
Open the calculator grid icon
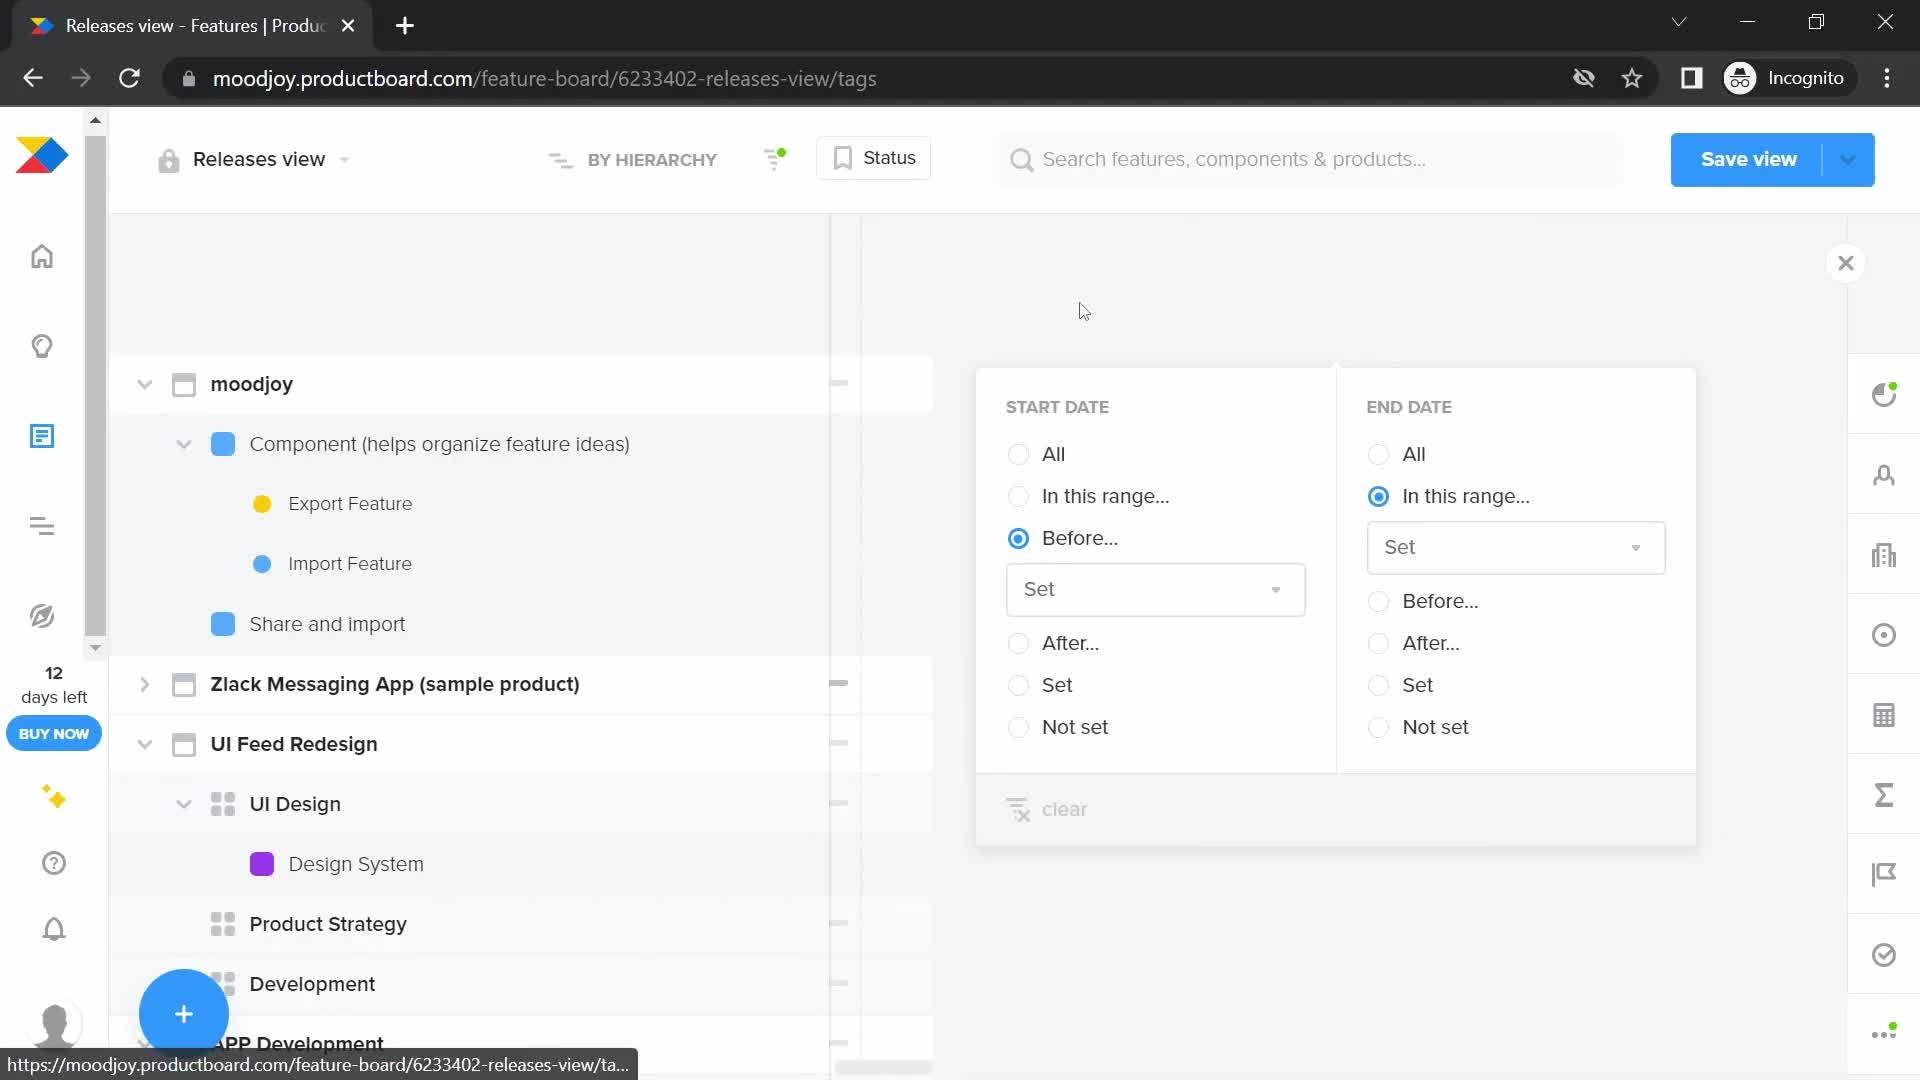tap(1884, 715)
